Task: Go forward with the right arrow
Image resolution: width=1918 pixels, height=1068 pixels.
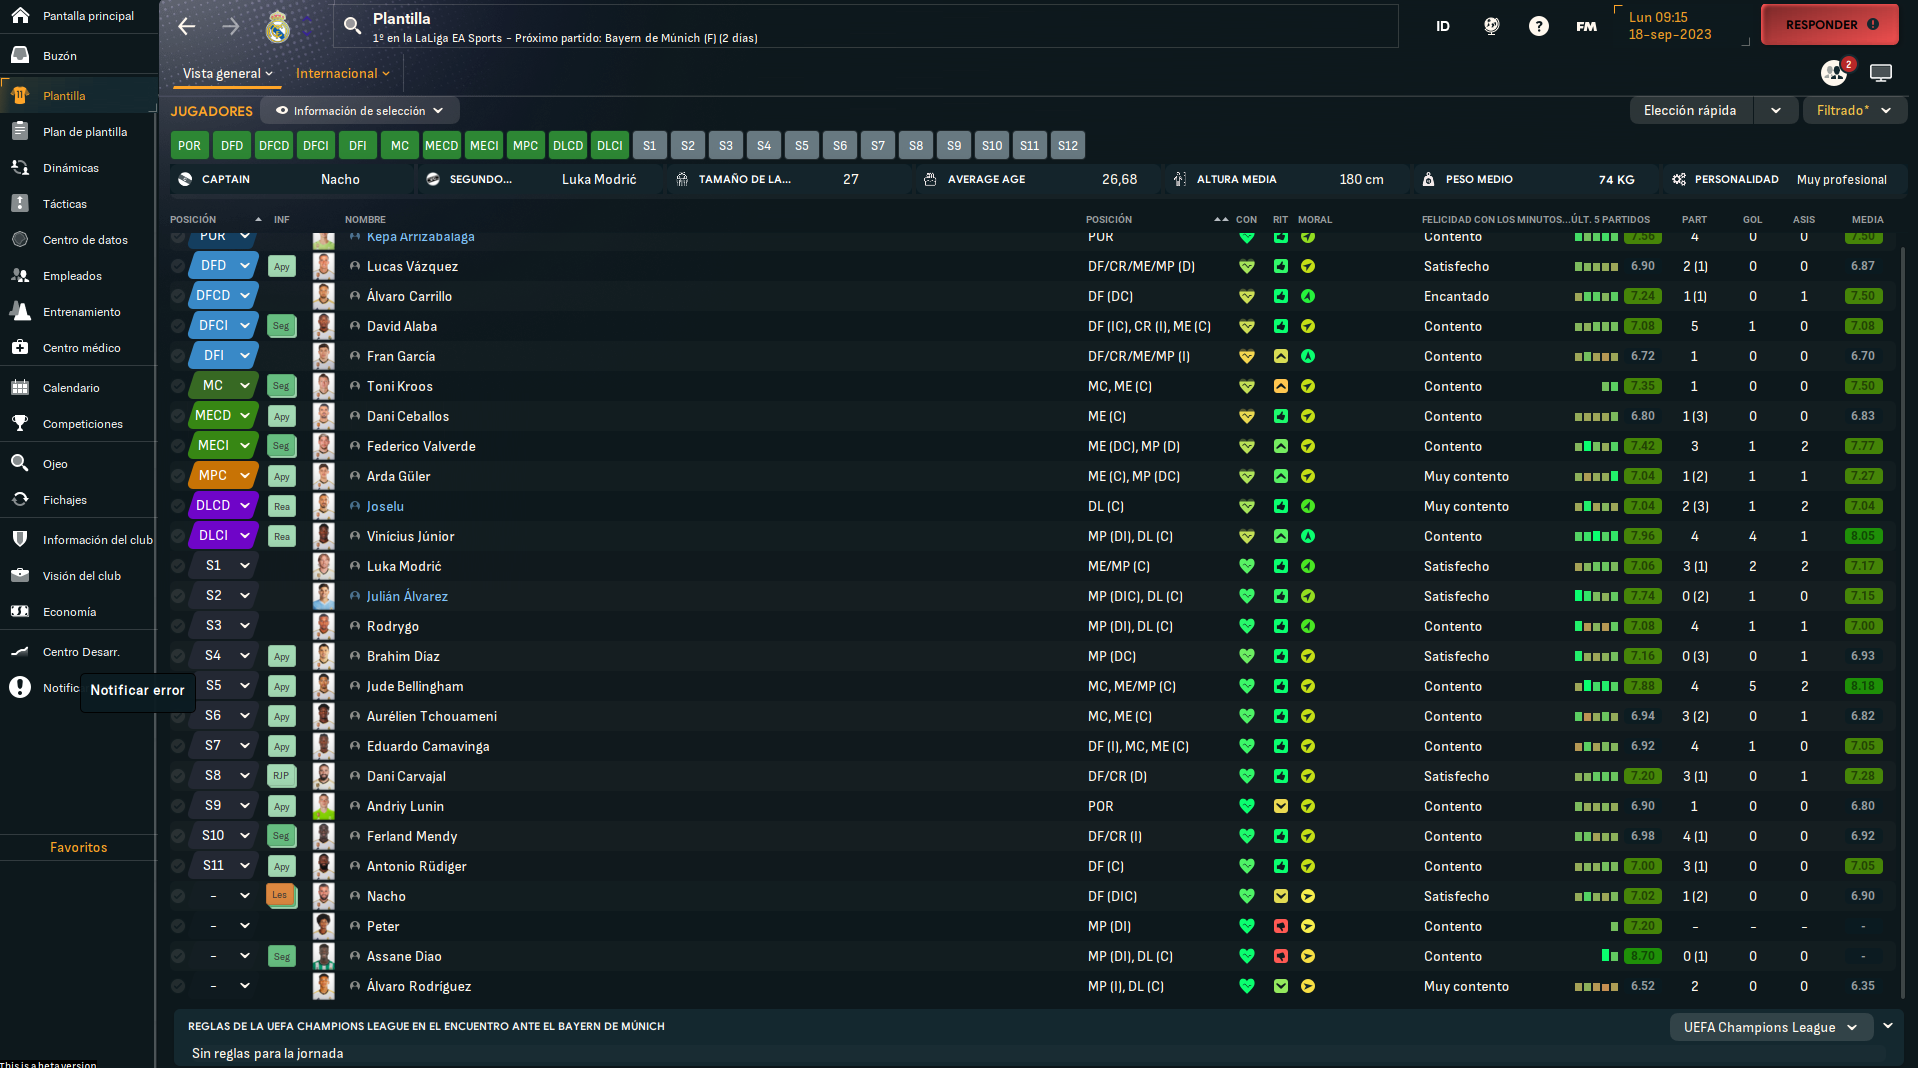Action: [231, 26]
